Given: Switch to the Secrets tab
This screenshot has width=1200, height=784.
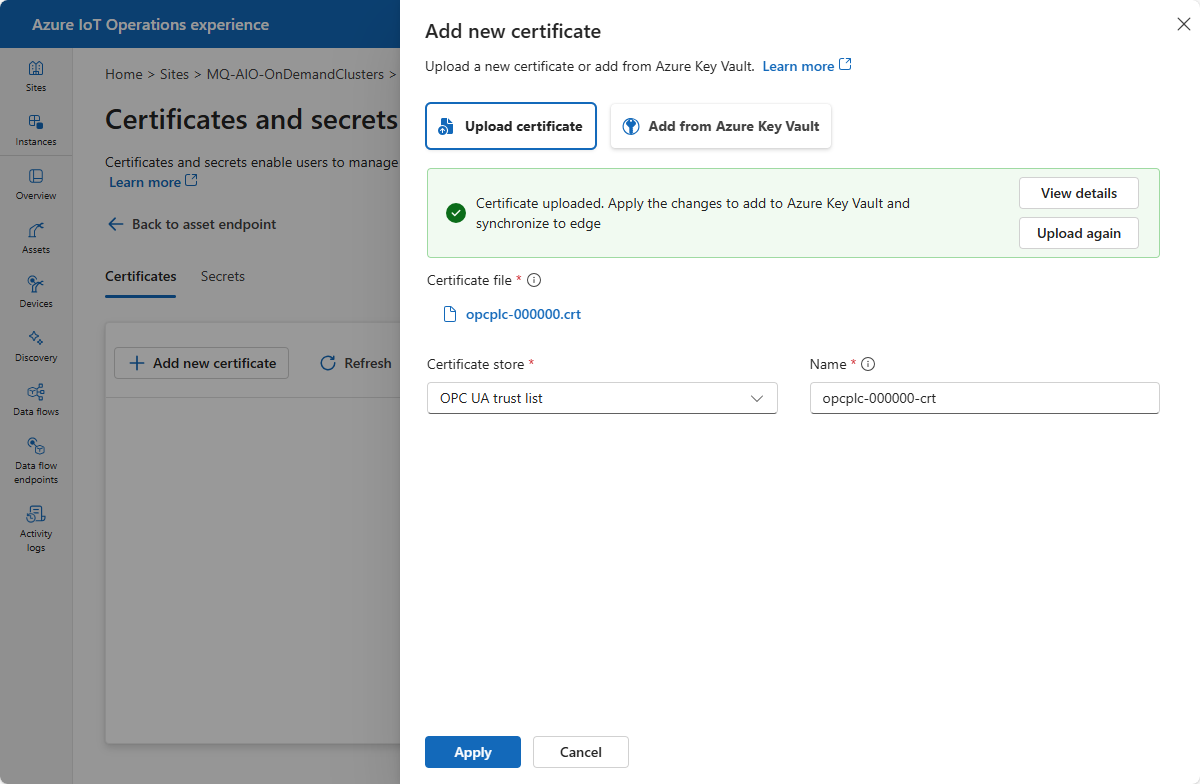Looking at the screenshot, I should click(x=223, y=276).
